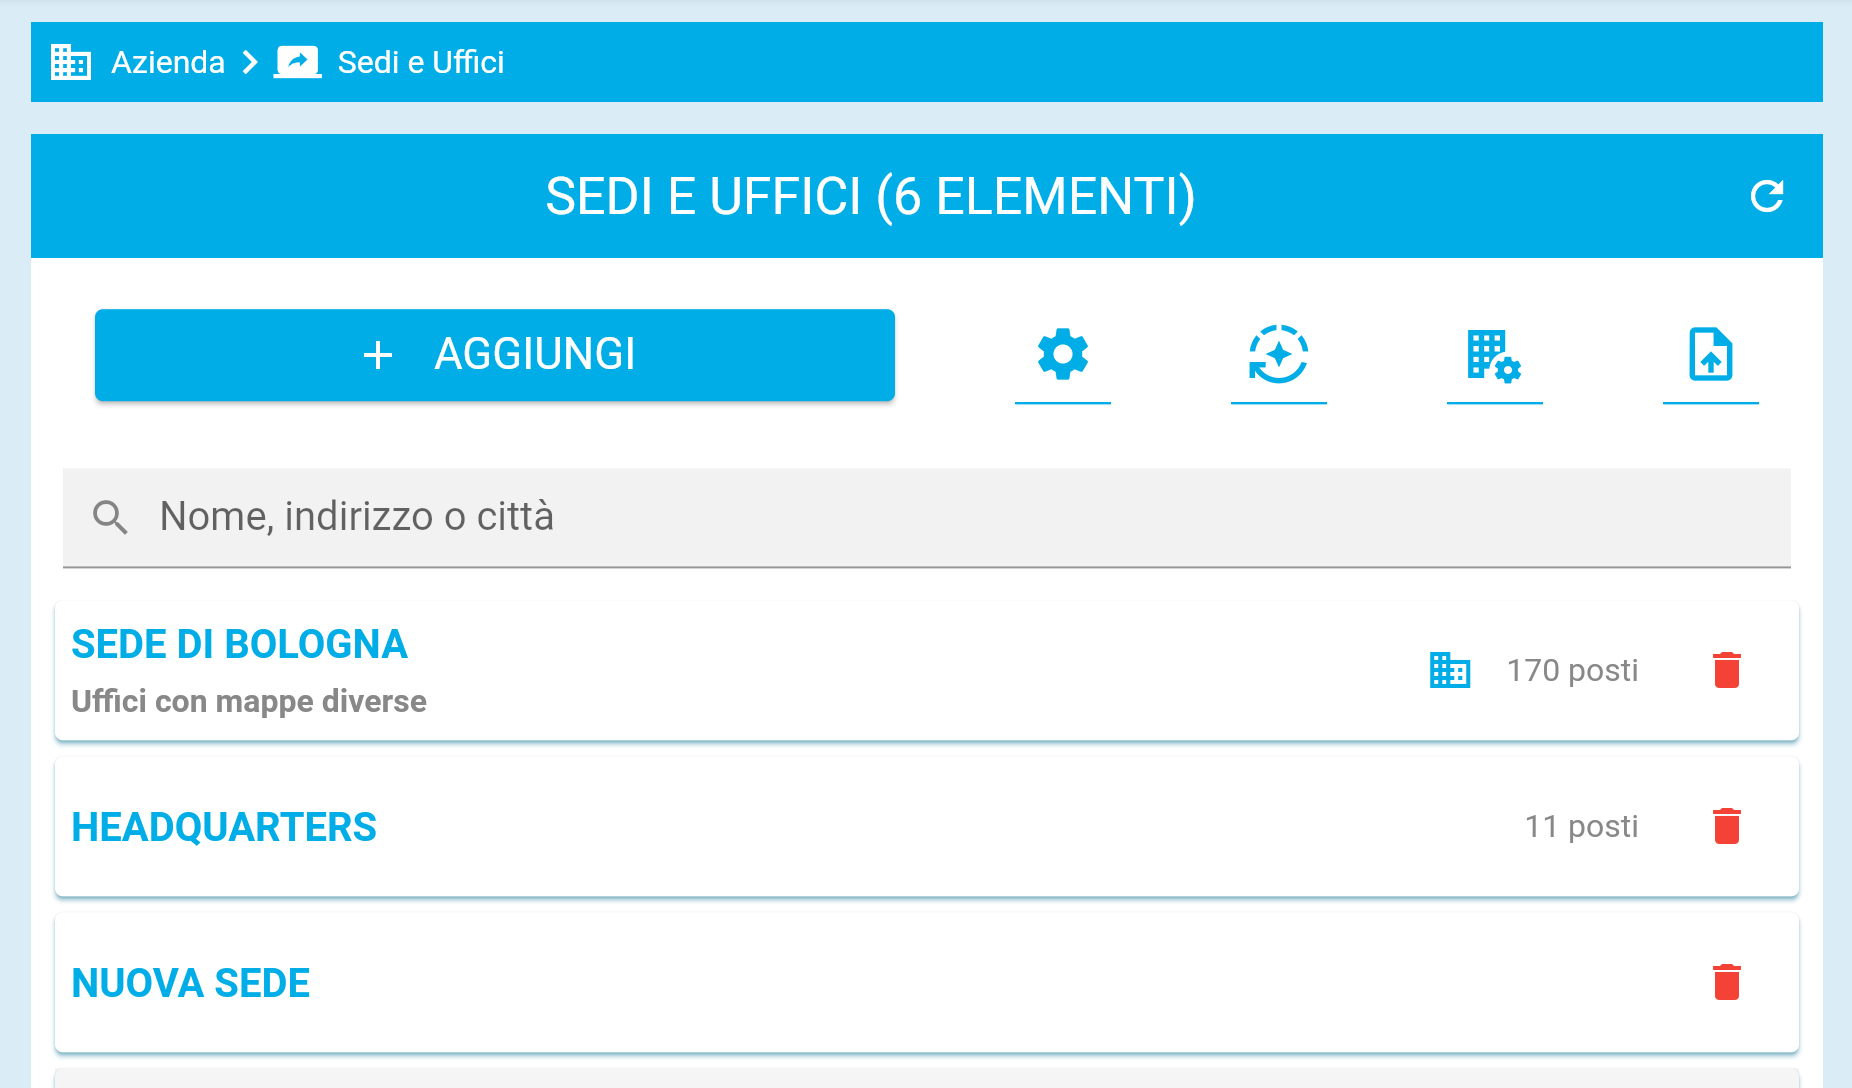Click the search magnifier icon
The width and height of the screenshot is (1852, 1088).
pos(110,517)
